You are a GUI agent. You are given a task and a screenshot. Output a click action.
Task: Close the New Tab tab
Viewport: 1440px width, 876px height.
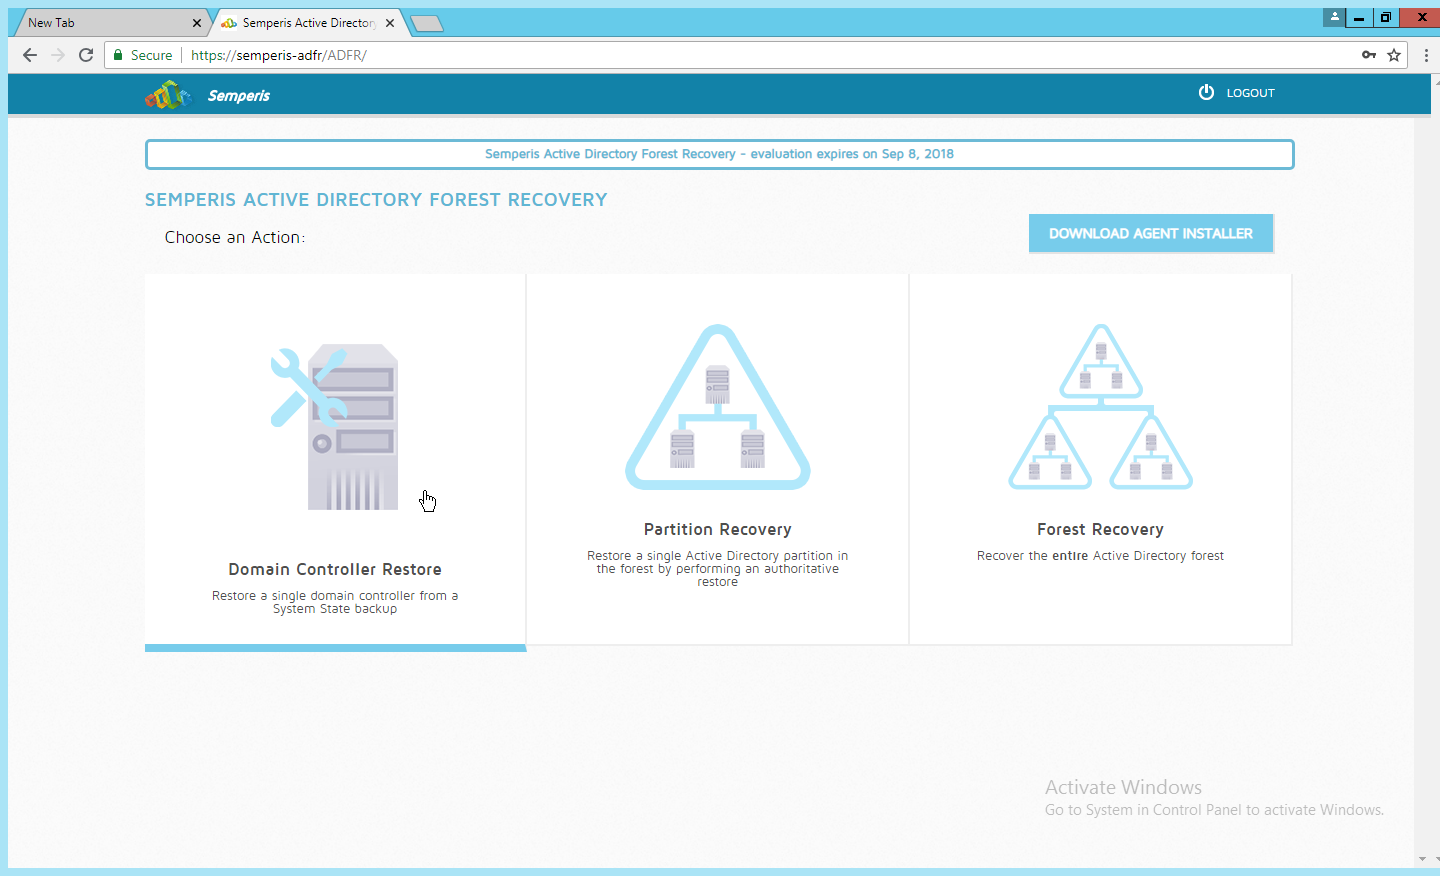[196, 23]
